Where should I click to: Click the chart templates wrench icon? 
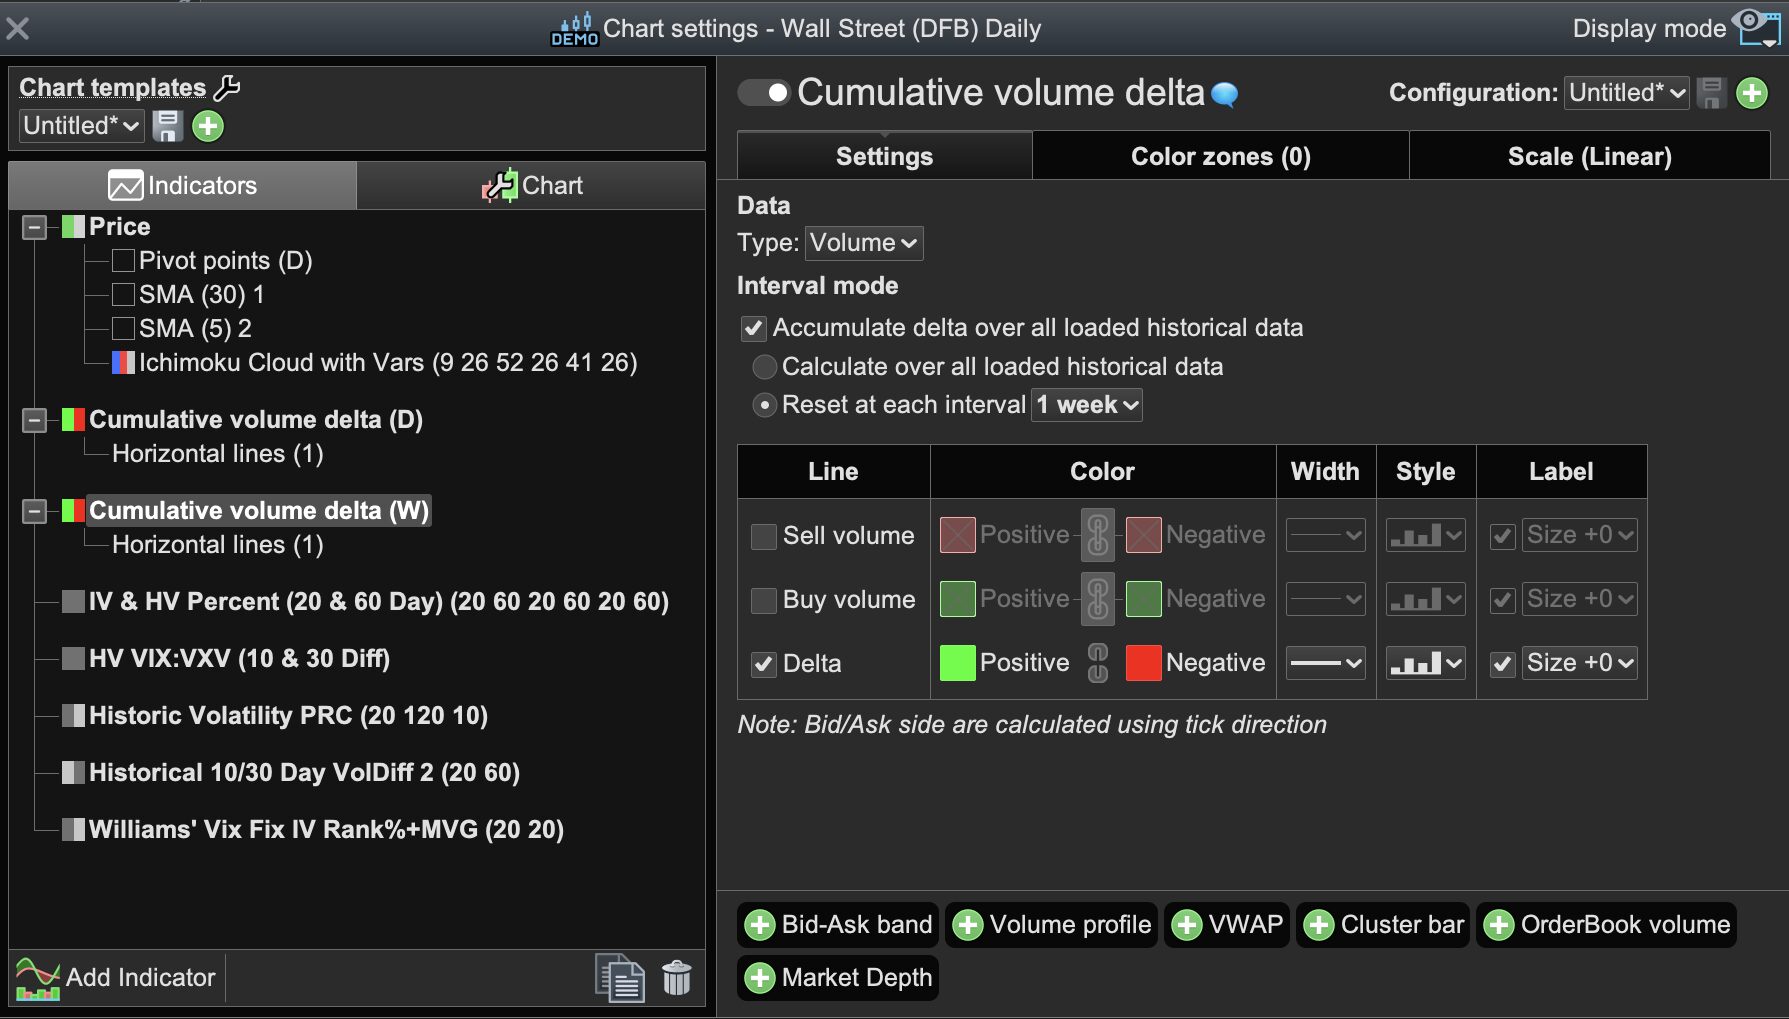click(x=228, y=88)
